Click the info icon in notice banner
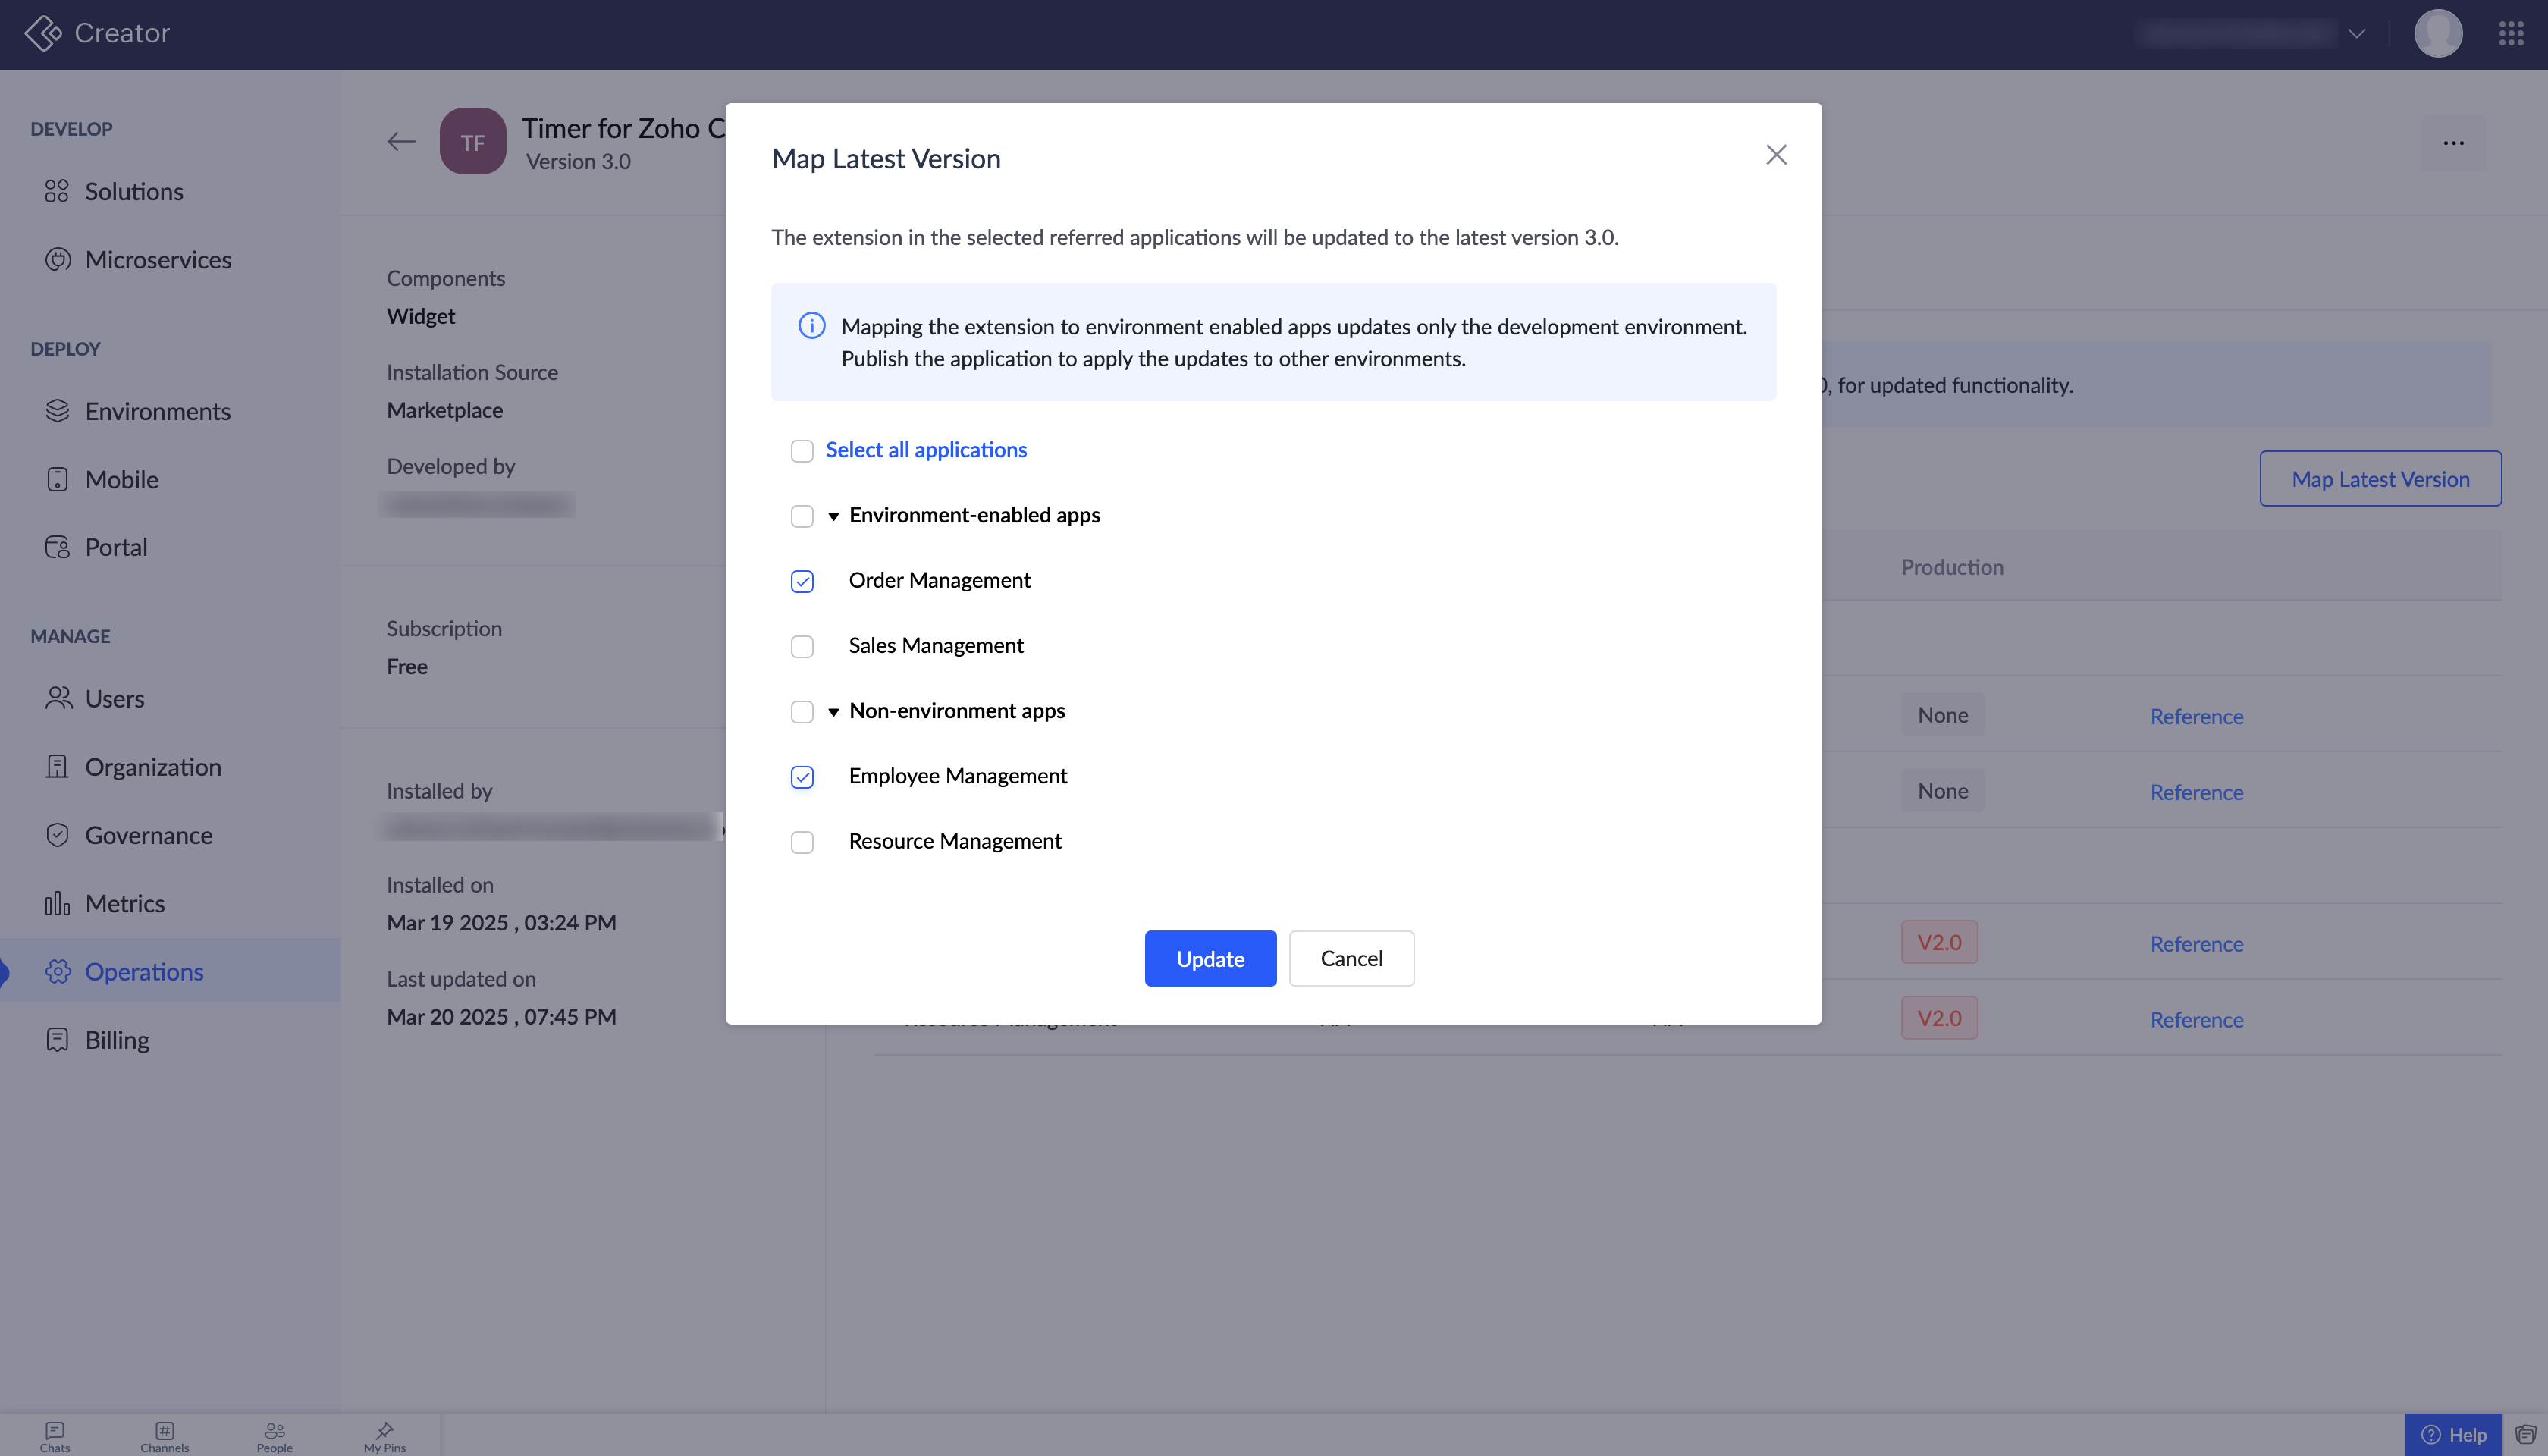2548x1456 pixels. point(811,326)
